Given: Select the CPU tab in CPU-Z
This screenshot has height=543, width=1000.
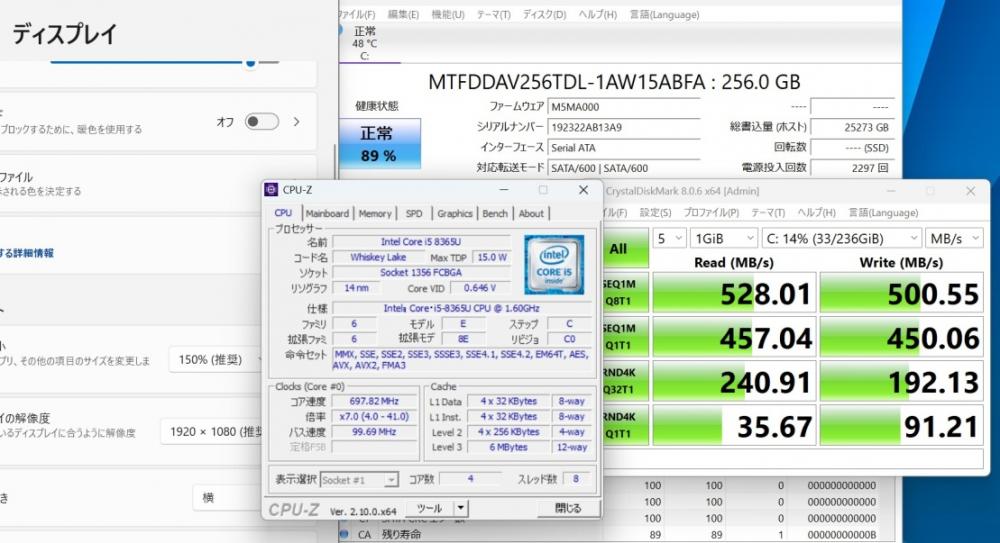Looking at the screenshot, I should point(283,213).
